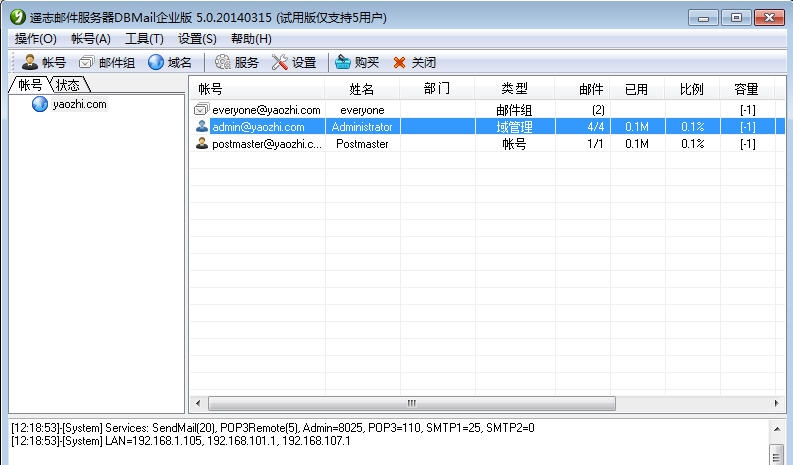Sort by the 类型 column header
Image resolution: width=793 pixels, height=465 pixels.
pos(515,89)
